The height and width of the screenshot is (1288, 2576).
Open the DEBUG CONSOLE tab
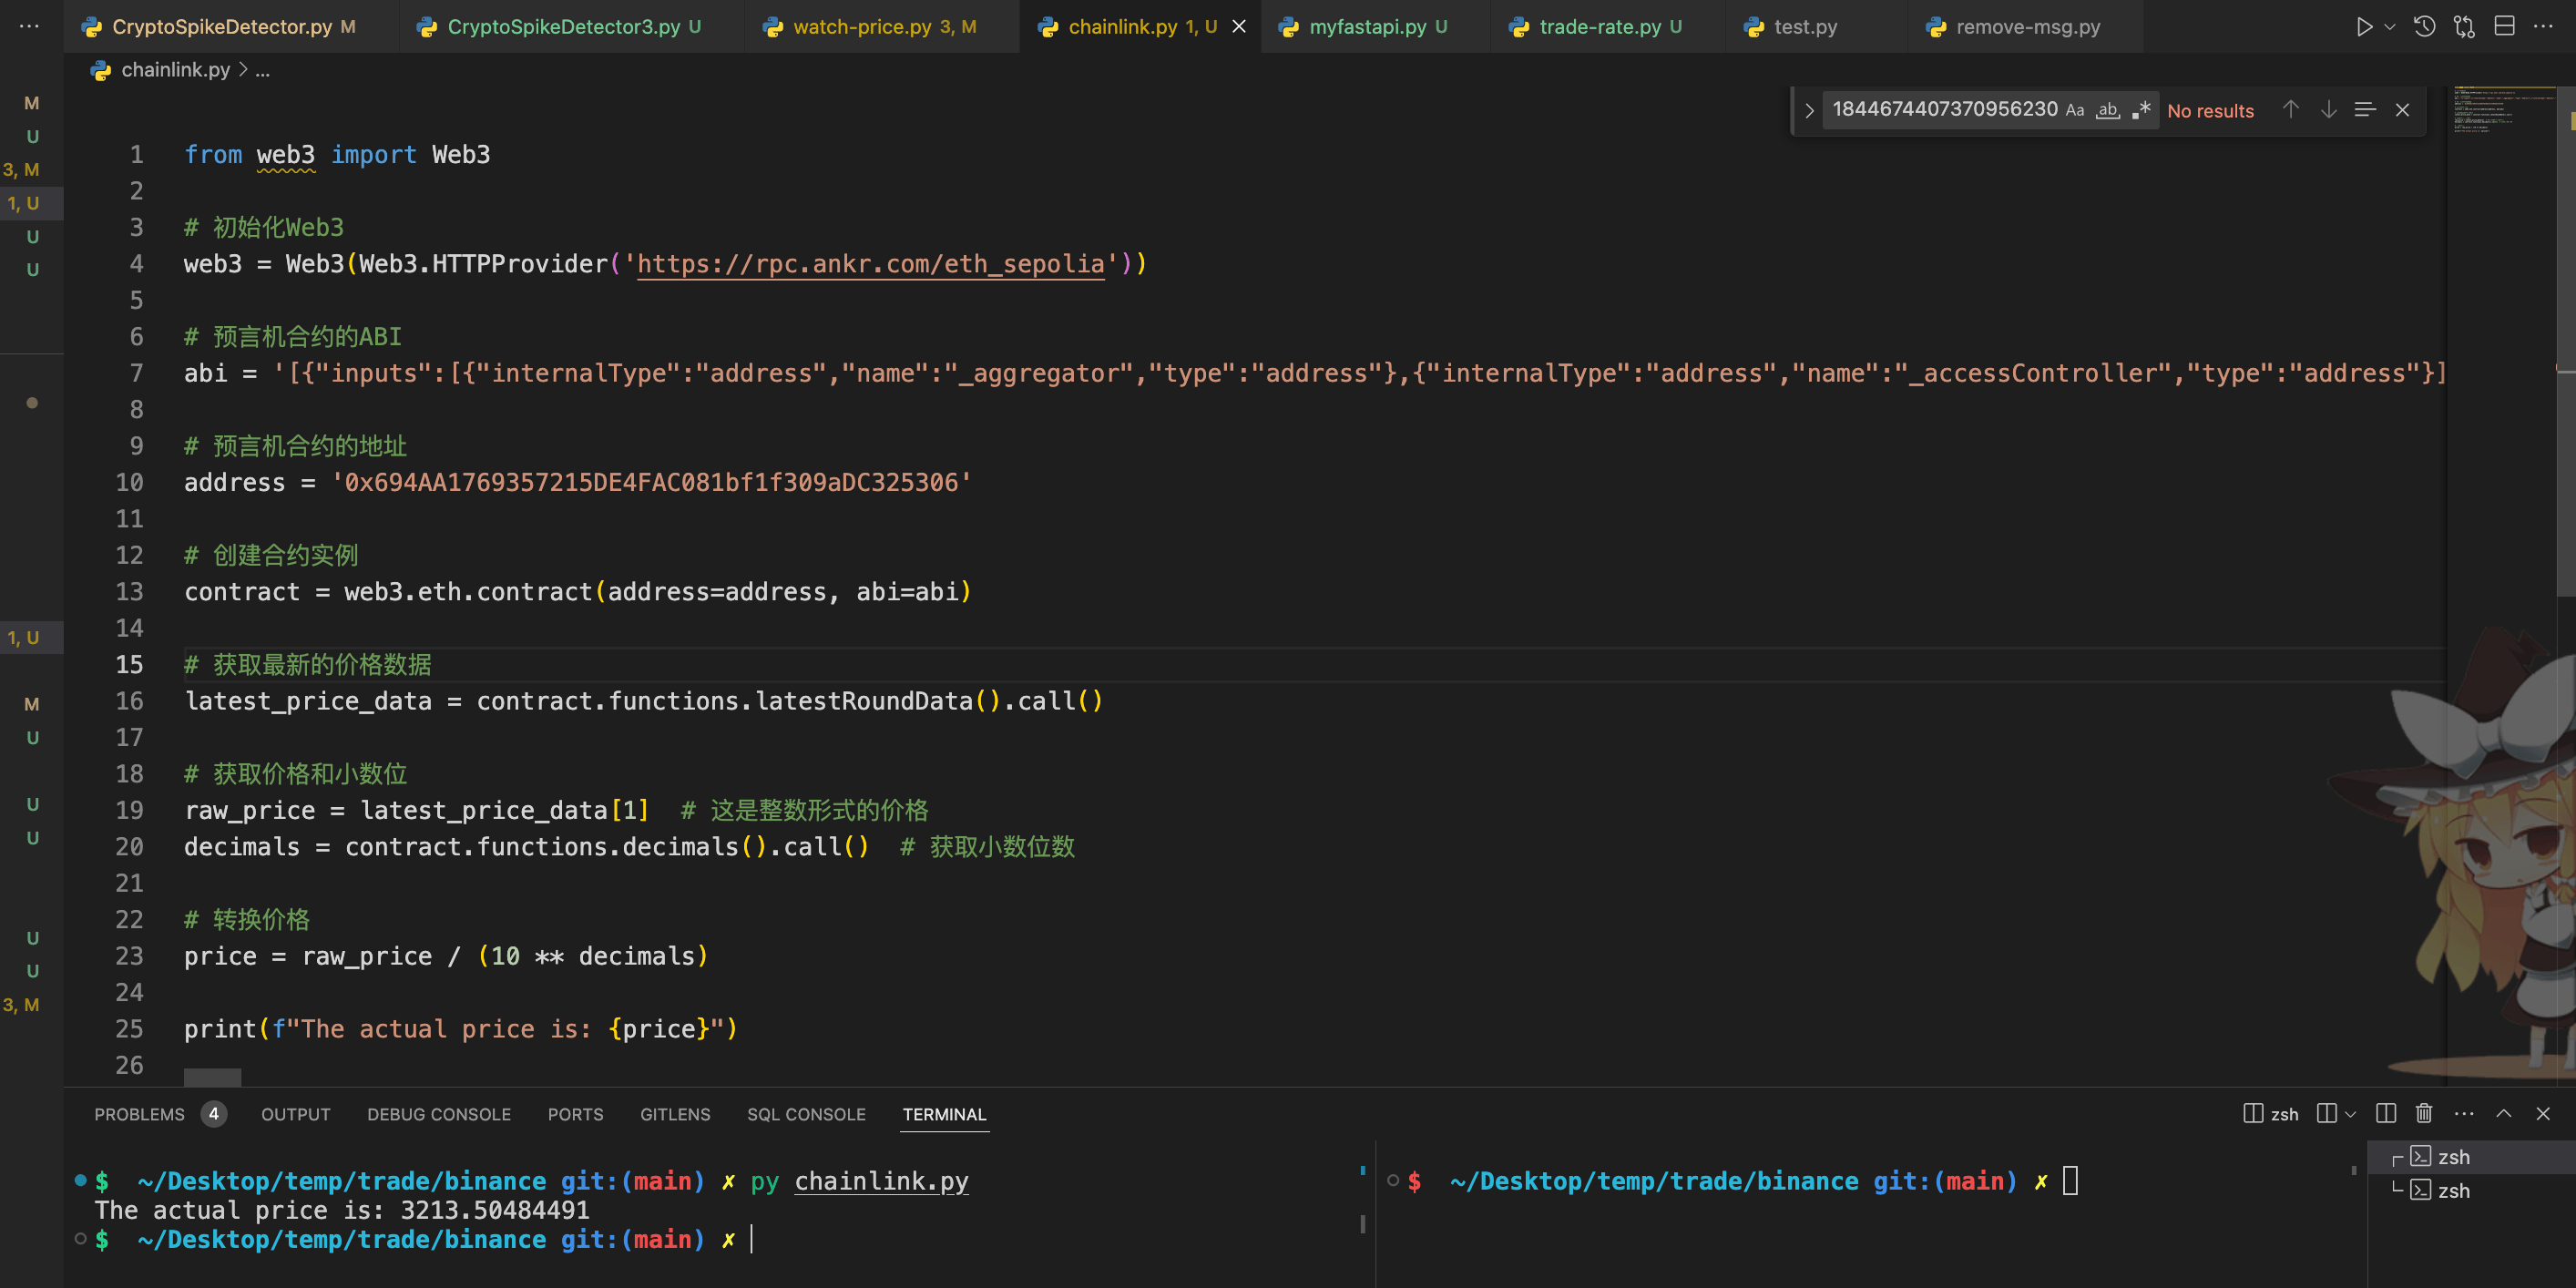tap(439, 1114)
